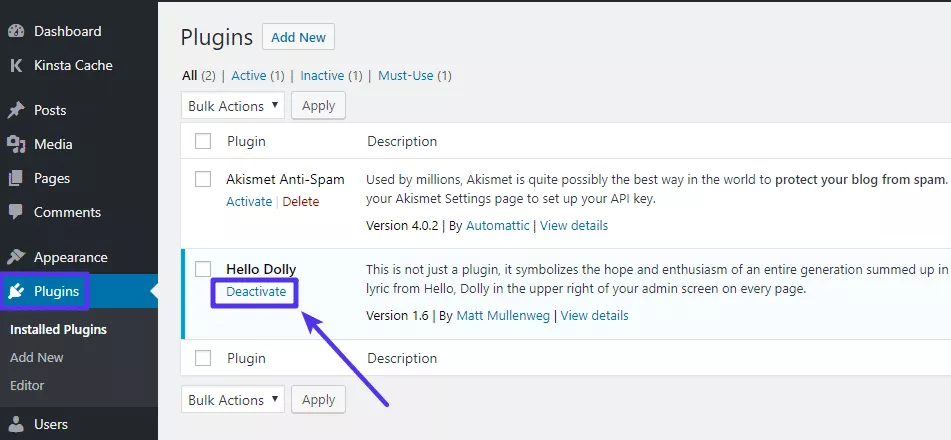Deactivate the Hello Dolly plugin
The image size is (951, 440).
[x=256, y=292]
